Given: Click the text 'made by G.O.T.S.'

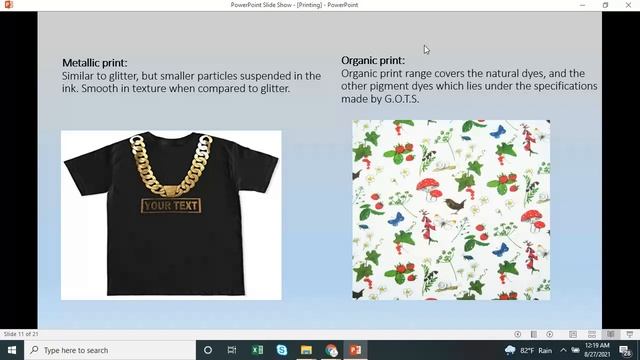Looking at the screenshot, I should point(380,99).
